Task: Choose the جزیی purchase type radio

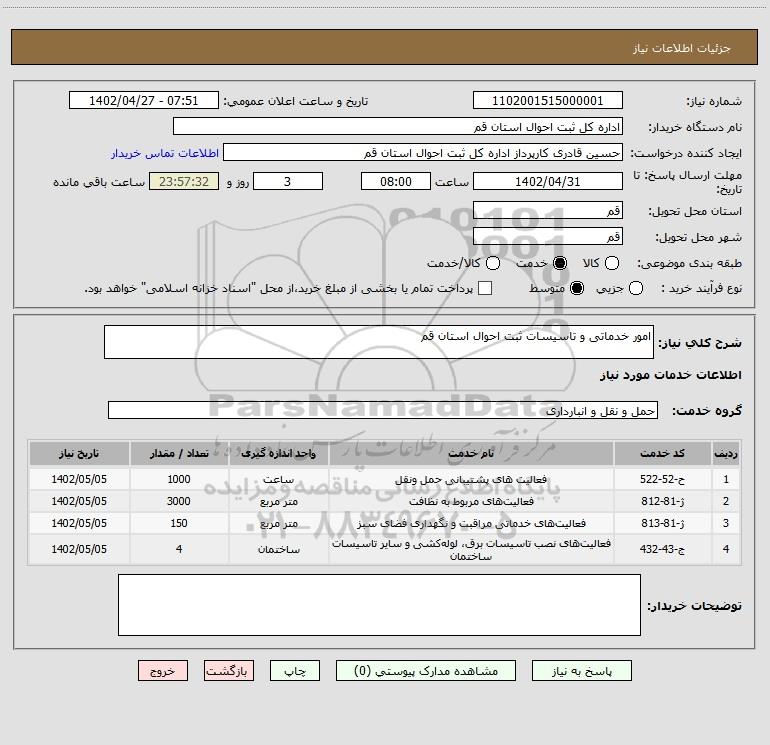Action: 635,288
